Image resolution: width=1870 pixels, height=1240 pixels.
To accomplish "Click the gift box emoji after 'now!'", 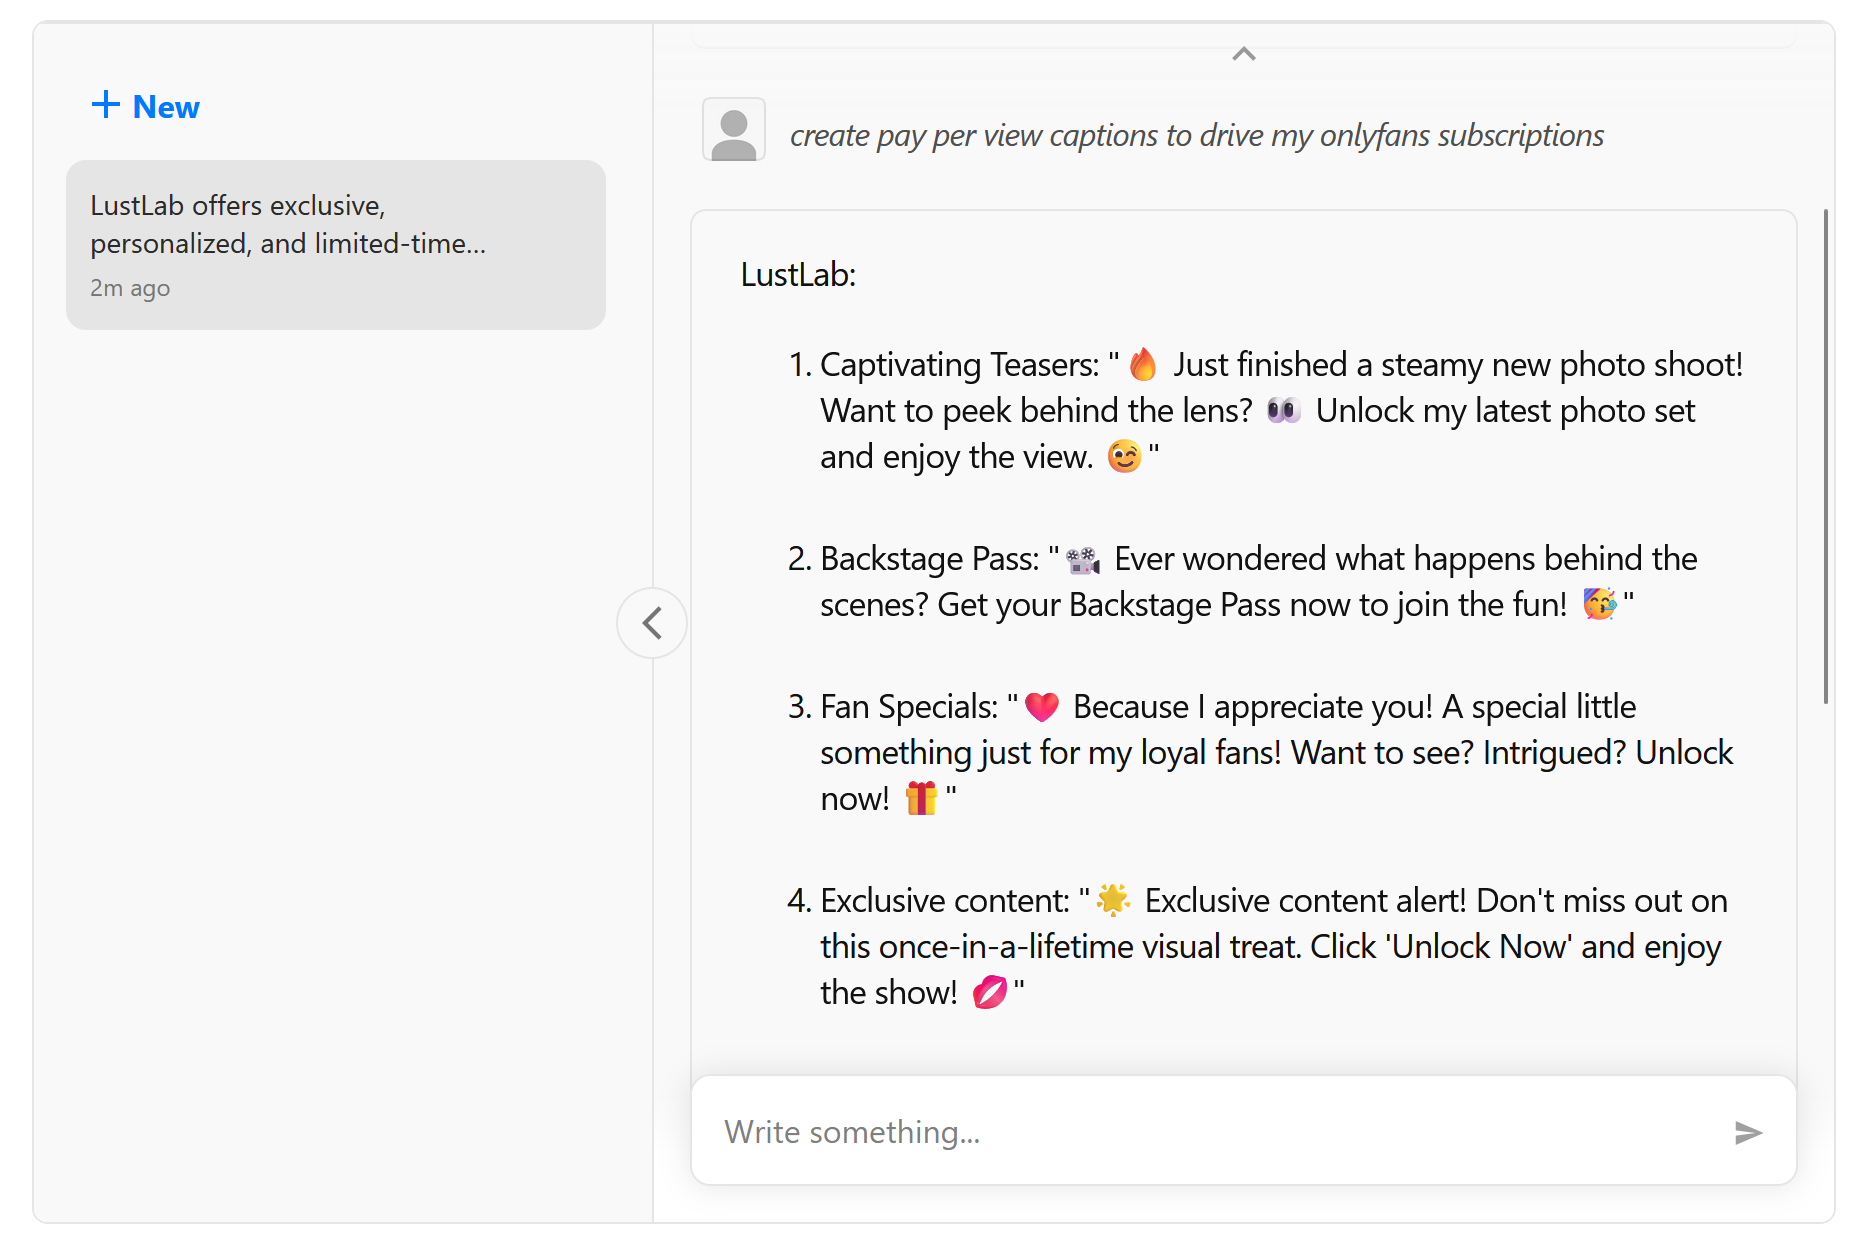I will tap(921, 799).
